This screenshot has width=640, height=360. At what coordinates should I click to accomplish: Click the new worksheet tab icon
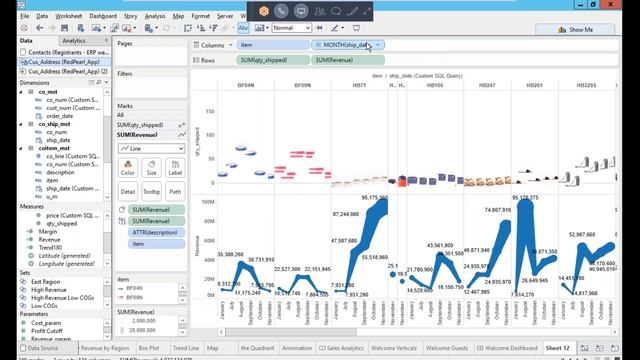(584, 348)
